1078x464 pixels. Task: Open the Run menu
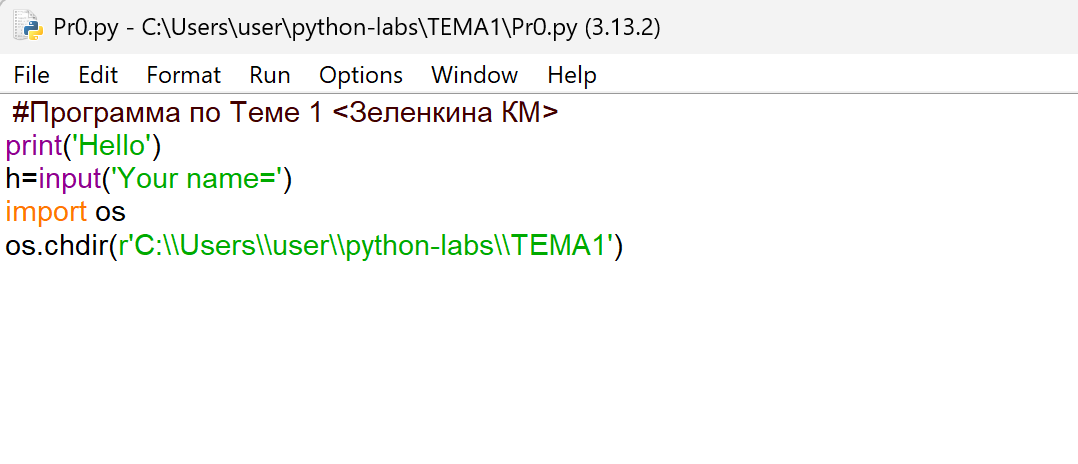pyautogui.click(x=270, y=75)
